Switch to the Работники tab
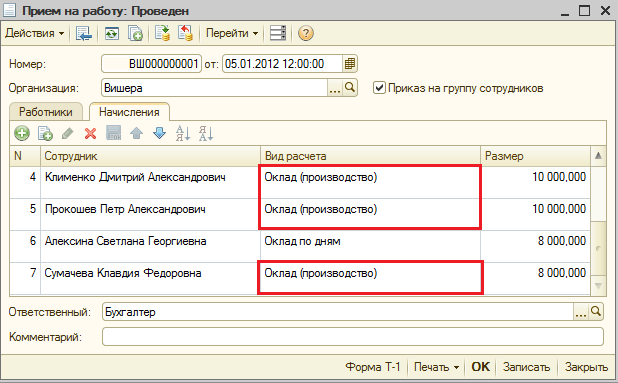This screenshot has width=618, height=383. (x=46, y=112)
